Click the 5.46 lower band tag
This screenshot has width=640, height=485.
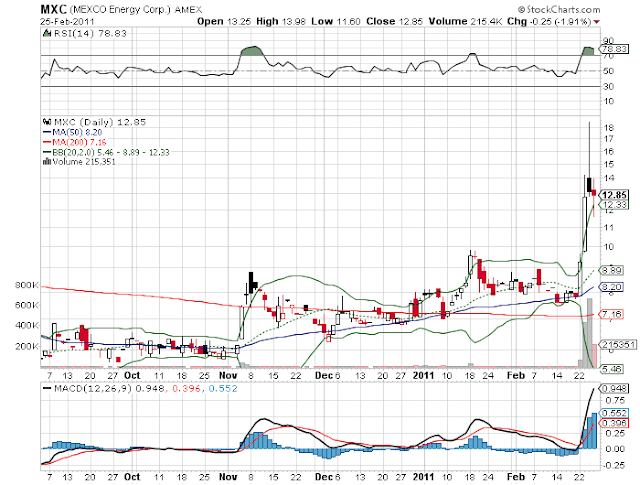coord(611,369)
